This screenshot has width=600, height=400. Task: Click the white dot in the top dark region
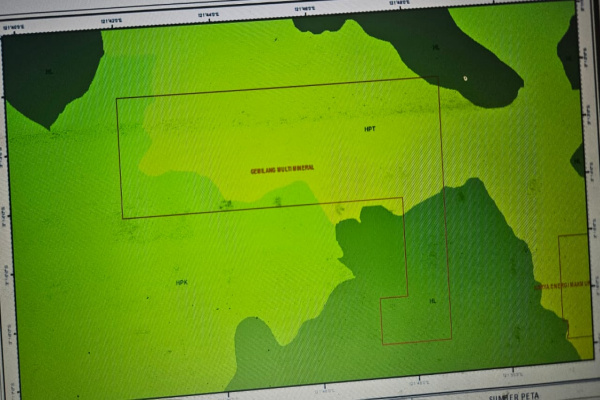click(465, 78)
